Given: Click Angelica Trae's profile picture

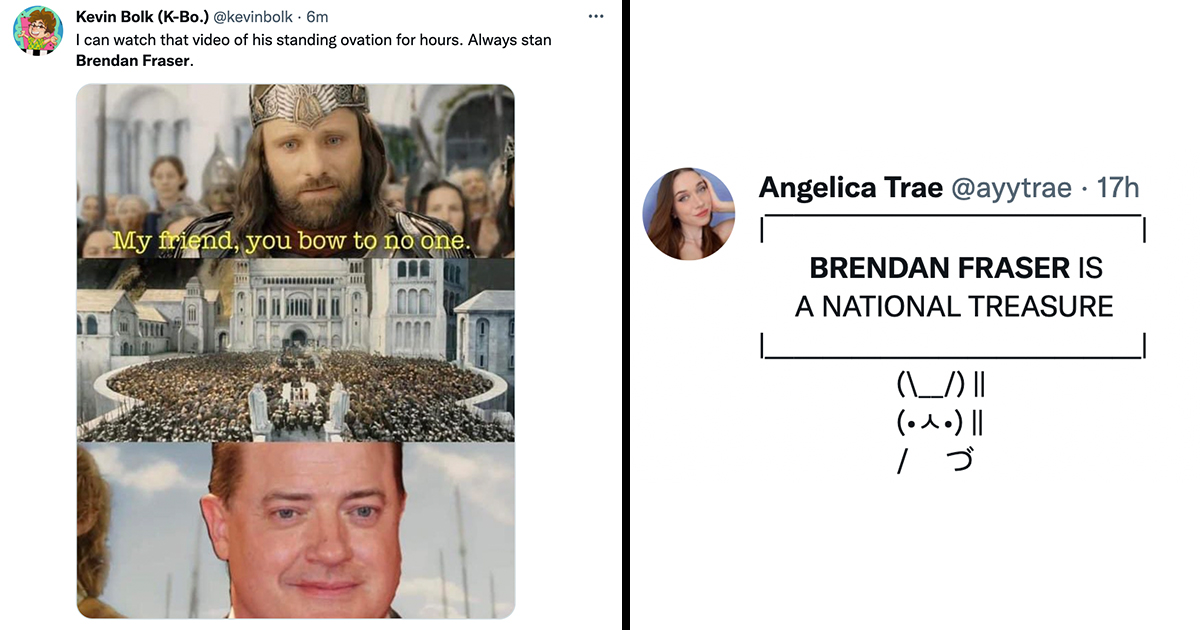Looking at the screenshot, I should pyautogui.click(x=690, y=214).
